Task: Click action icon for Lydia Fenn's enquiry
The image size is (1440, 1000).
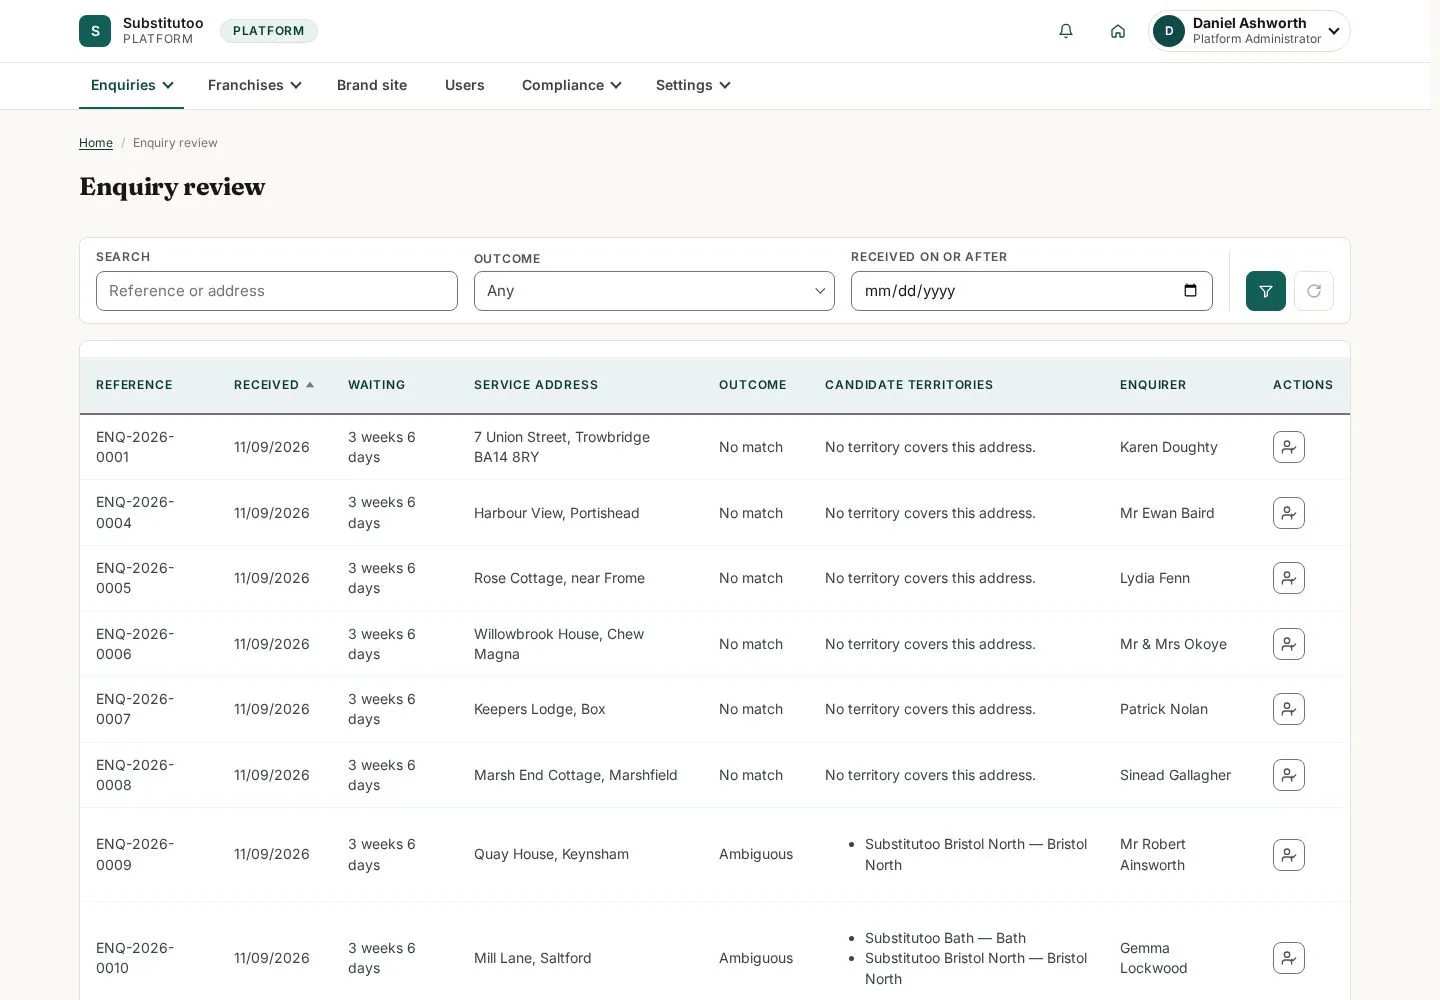Action: [1289, 578]
